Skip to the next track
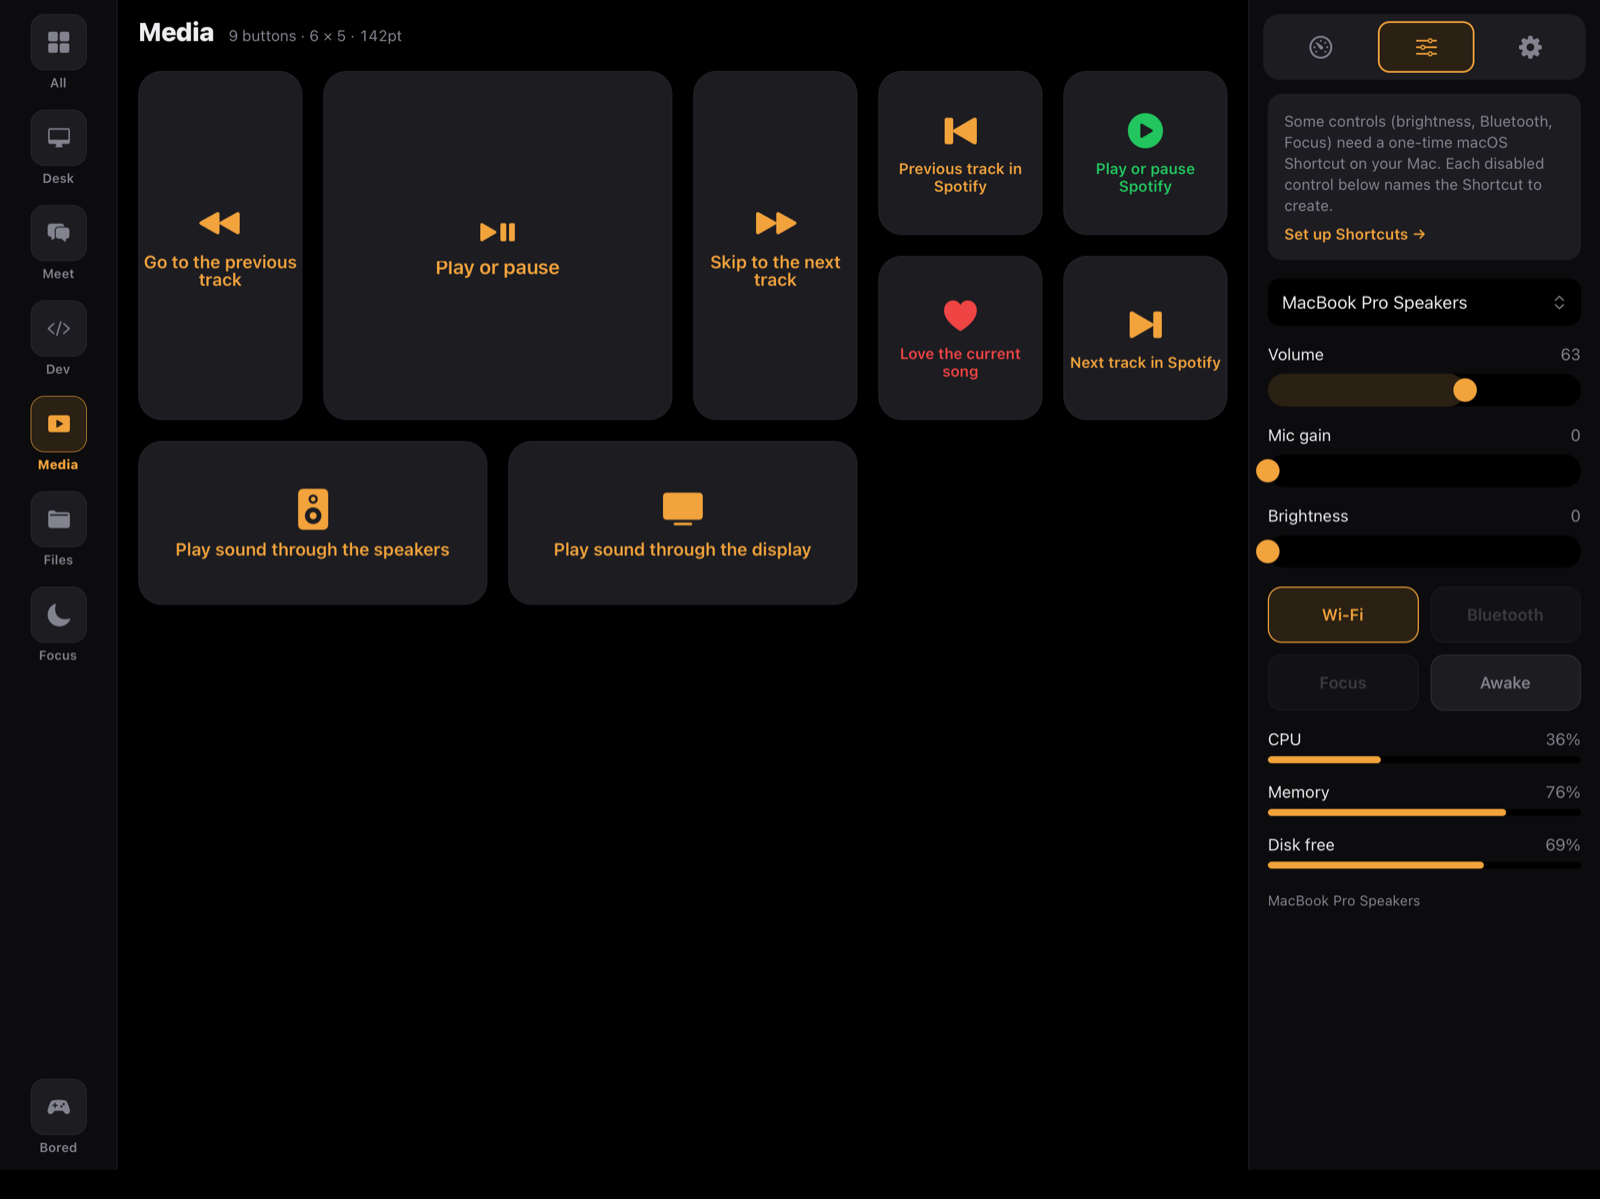 775,245
